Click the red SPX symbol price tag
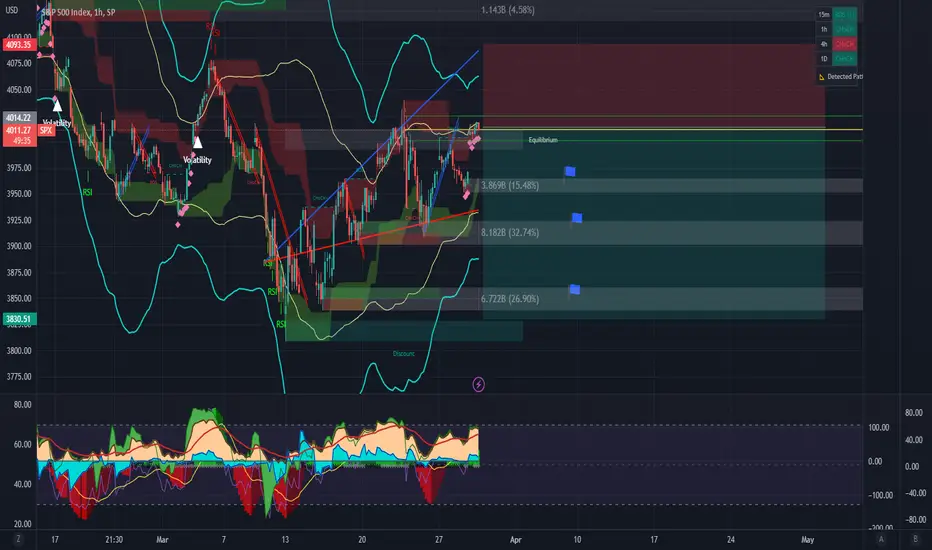The height and width of the screenshot is (550, 932). pyautogui.click(x=46, y=130)
